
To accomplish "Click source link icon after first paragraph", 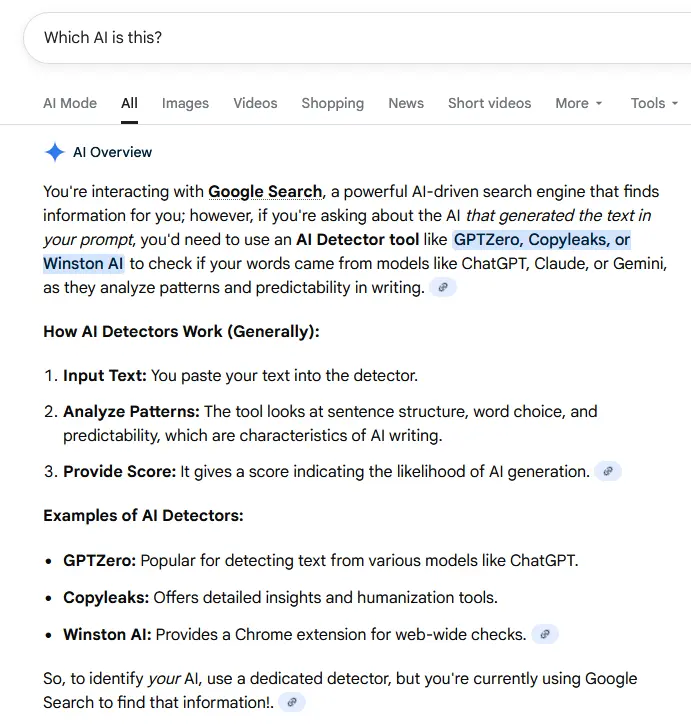I will coord(443,287).
